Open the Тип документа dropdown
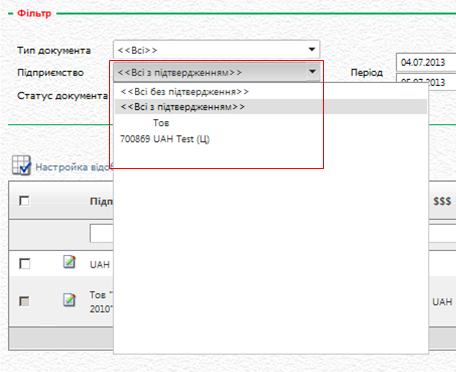456x372 pixels. point(216,50)
